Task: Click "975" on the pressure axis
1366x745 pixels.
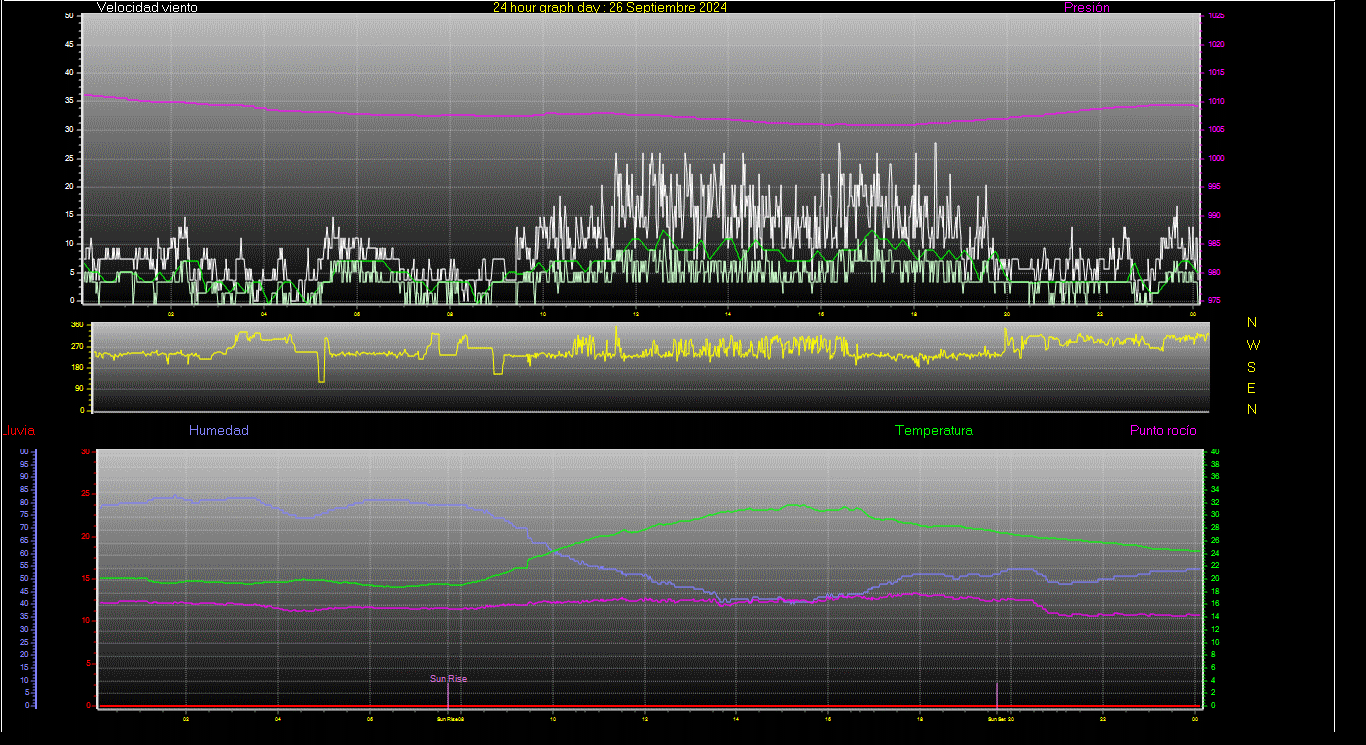Action: pos(1213,300)
